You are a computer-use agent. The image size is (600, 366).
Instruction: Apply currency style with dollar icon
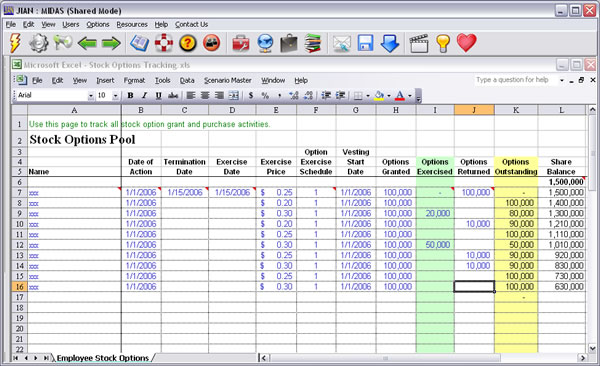251,95
